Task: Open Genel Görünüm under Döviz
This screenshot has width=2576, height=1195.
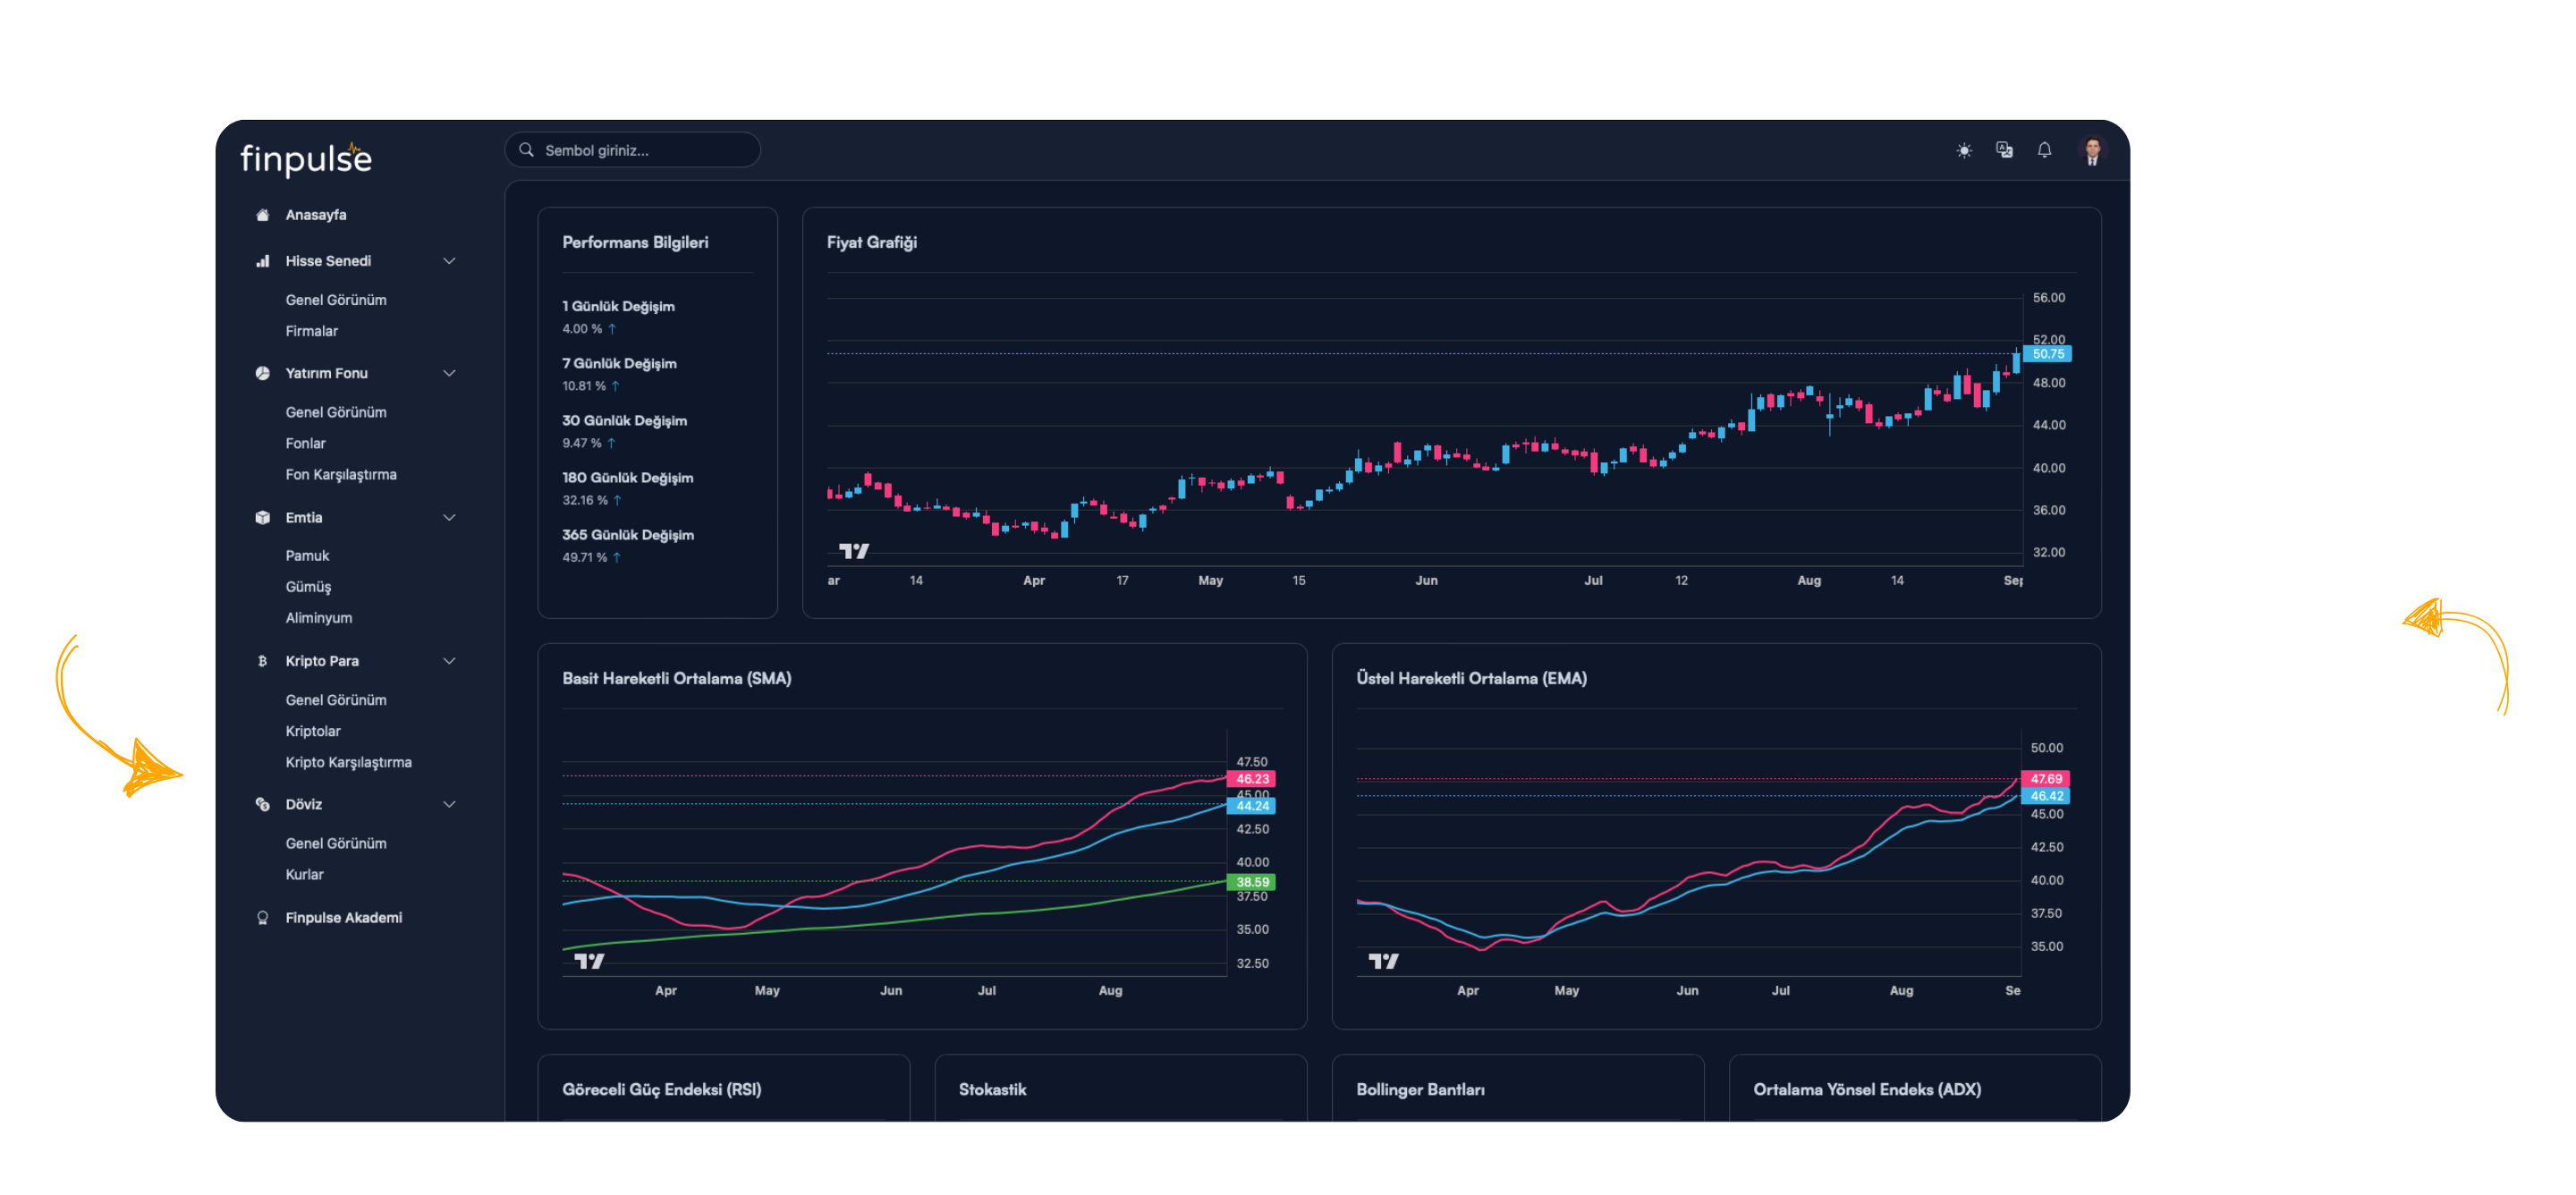Action: click(336, 843)
